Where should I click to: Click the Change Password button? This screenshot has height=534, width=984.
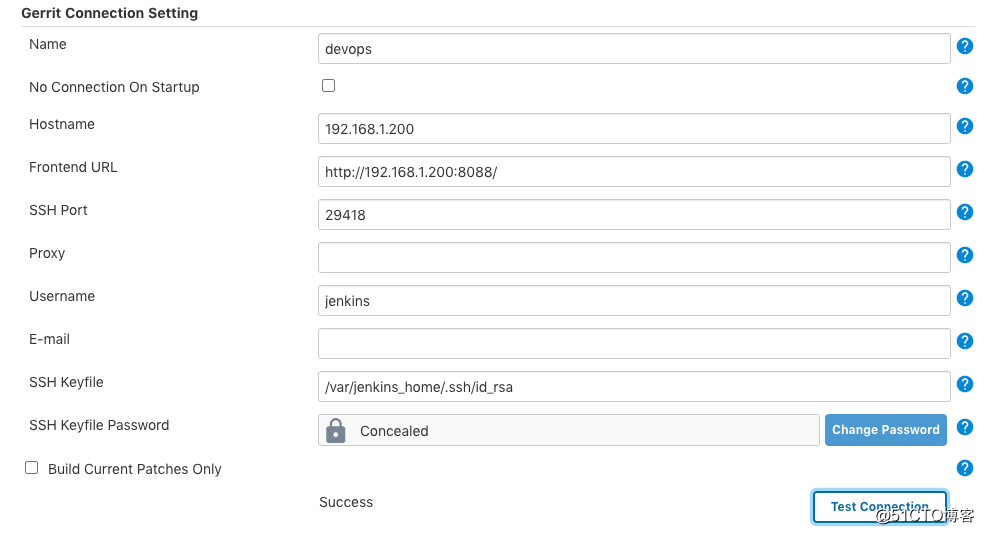(x=885, y=430)
